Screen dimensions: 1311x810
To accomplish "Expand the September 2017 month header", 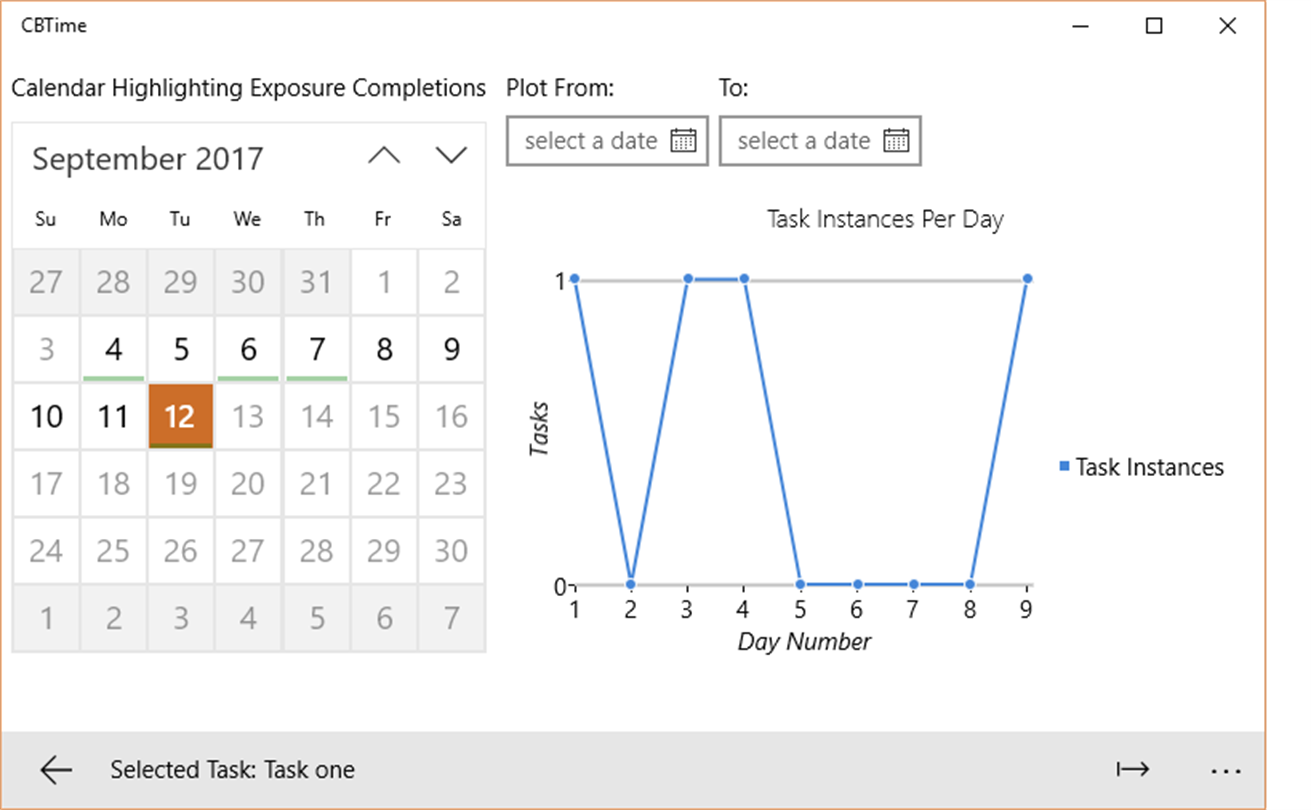I will point(148,159).
